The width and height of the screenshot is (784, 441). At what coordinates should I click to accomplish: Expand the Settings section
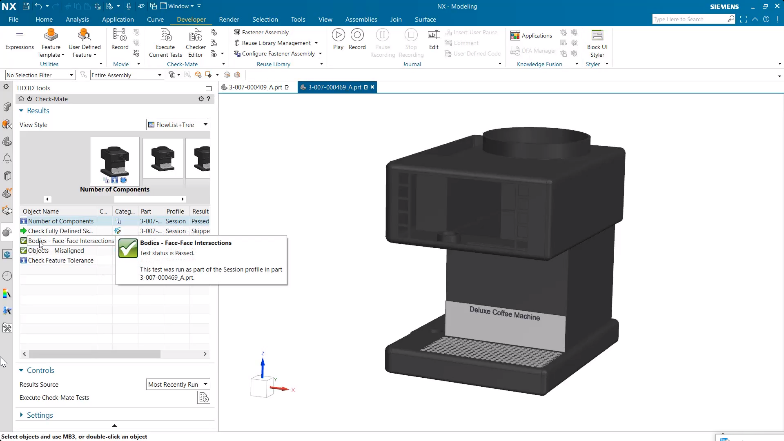coord(40,415)
